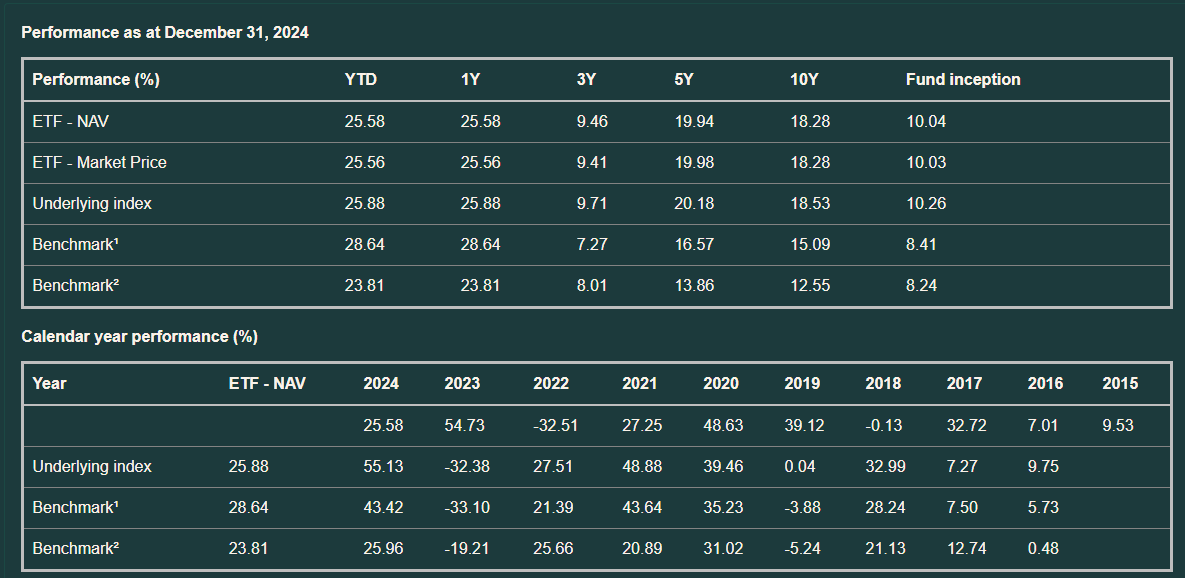The image size is (1185, 578).
Task: Click the 'Year' header in calendar table
Action: pos(49,383)
